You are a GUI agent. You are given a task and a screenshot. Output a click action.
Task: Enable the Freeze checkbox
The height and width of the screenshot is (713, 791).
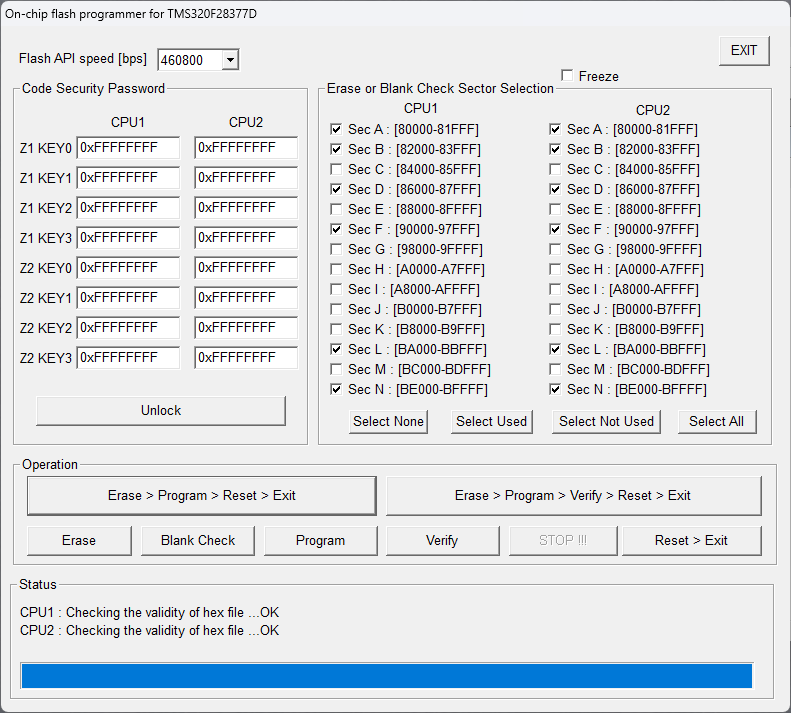(567, 76)
